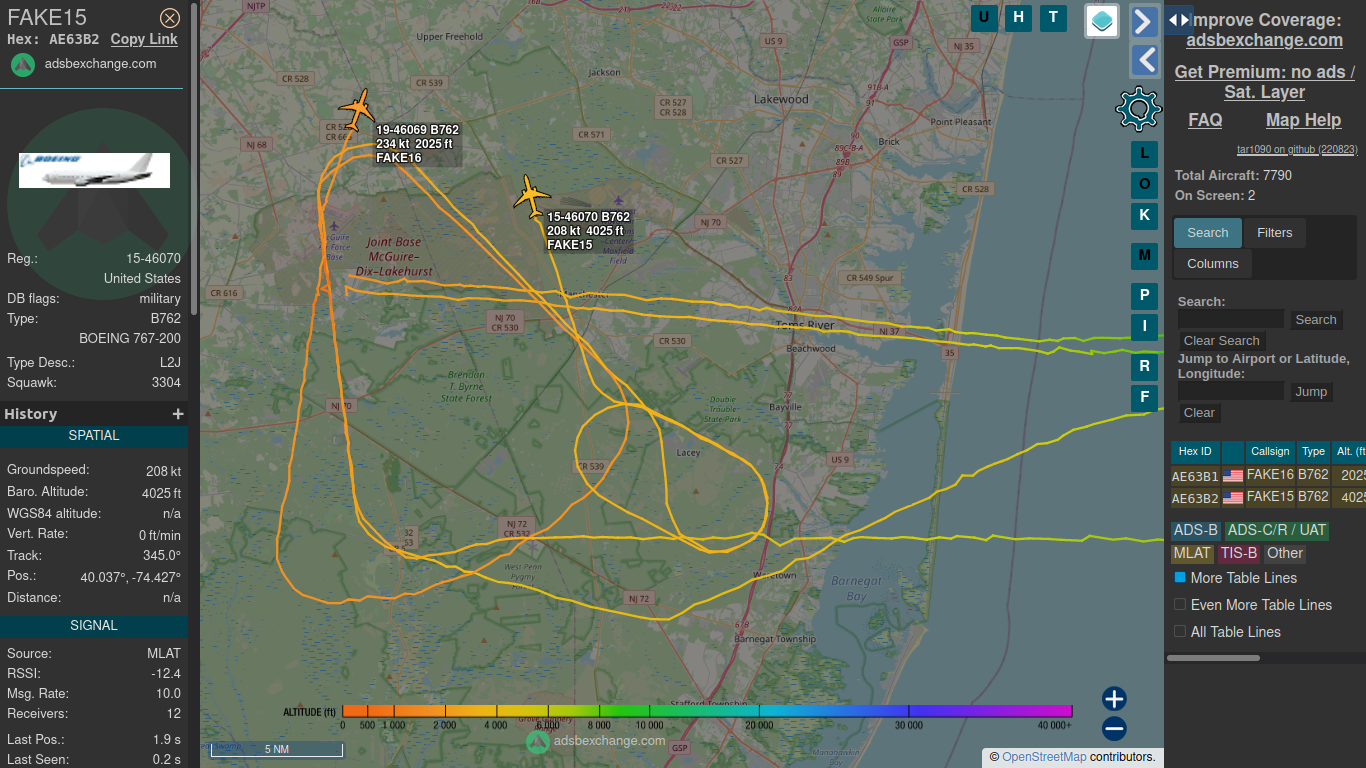1366x768 pixels.
Task: Click the Clear Search button
Action: click(x=1222, y=341)
